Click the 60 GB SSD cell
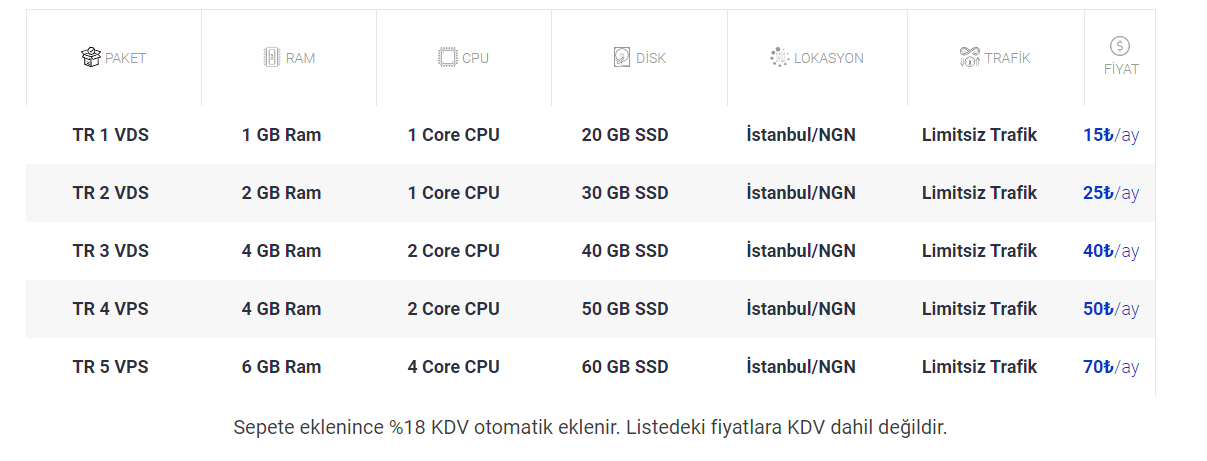This screenshot has width=1207, height=461. pyautogui.click(x=625, y=367)
